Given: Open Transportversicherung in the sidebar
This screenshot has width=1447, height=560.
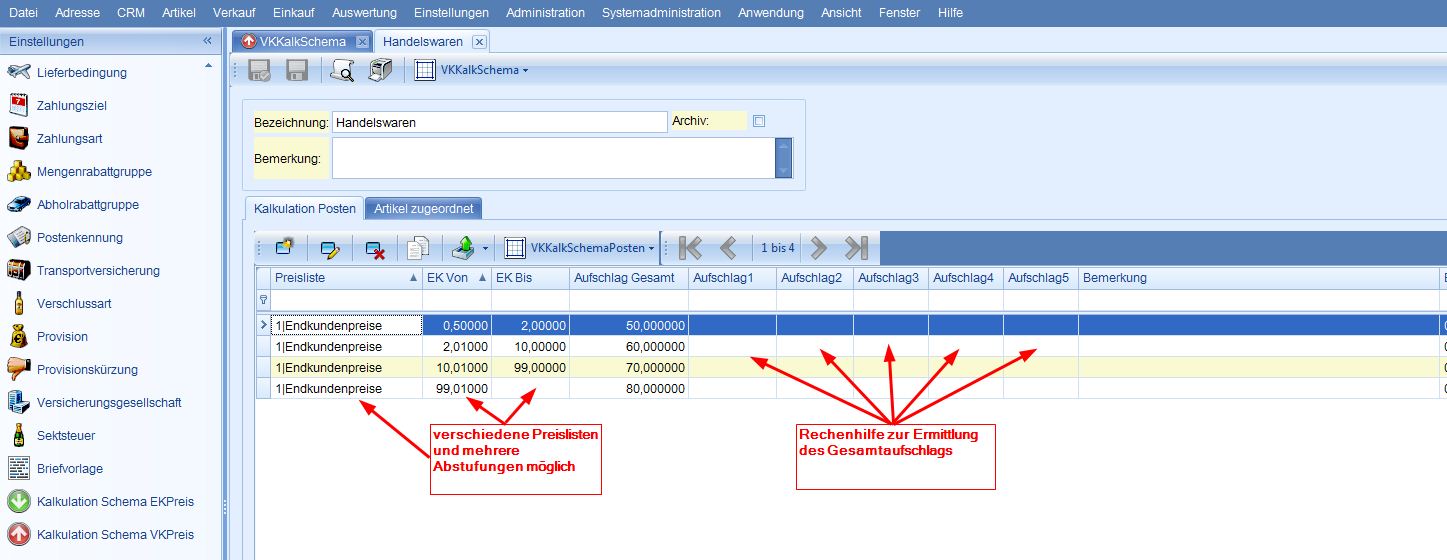Looking at the screenshot, I should [98, 271].
